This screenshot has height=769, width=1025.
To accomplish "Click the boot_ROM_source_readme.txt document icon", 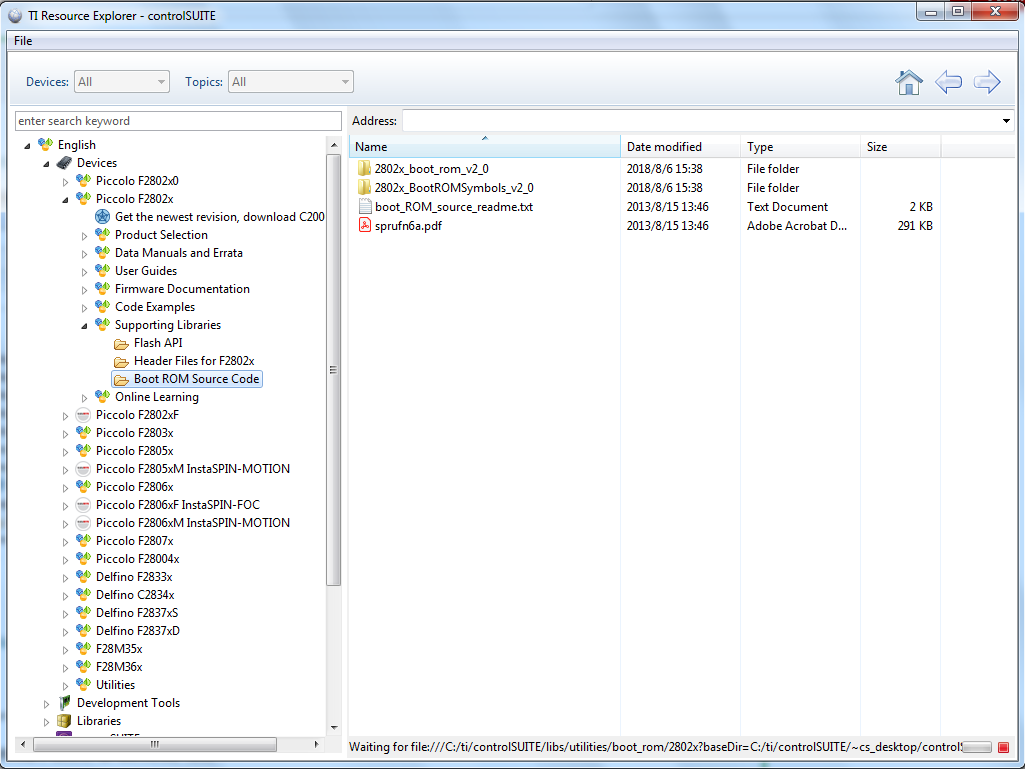I will point(365,207).
